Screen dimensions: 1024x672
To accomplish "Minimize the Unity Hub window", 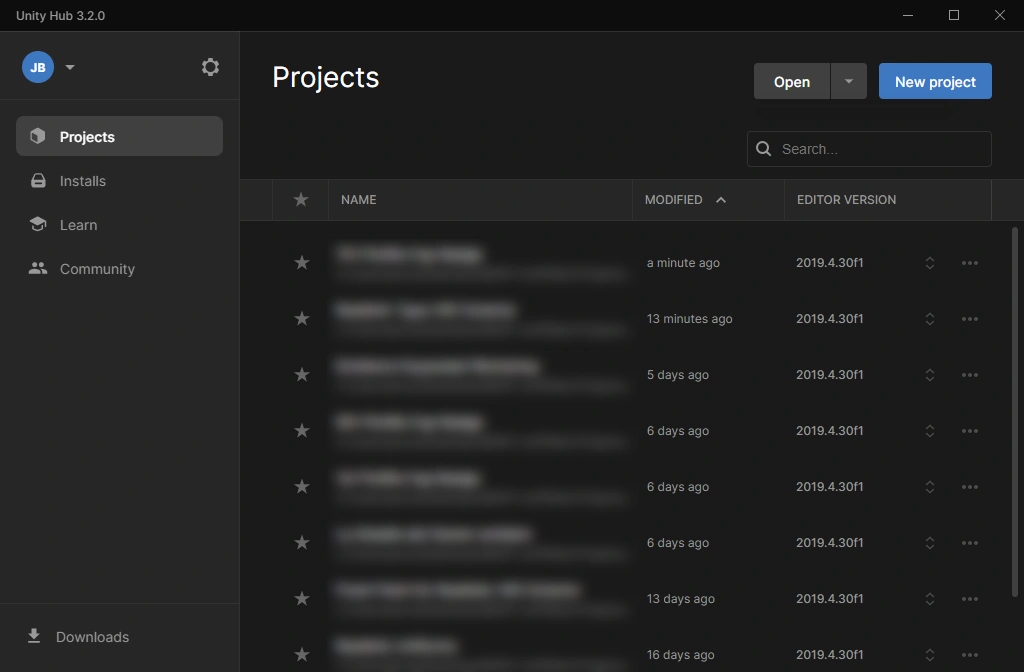I will pyautogui.click(x=908, y=15).
